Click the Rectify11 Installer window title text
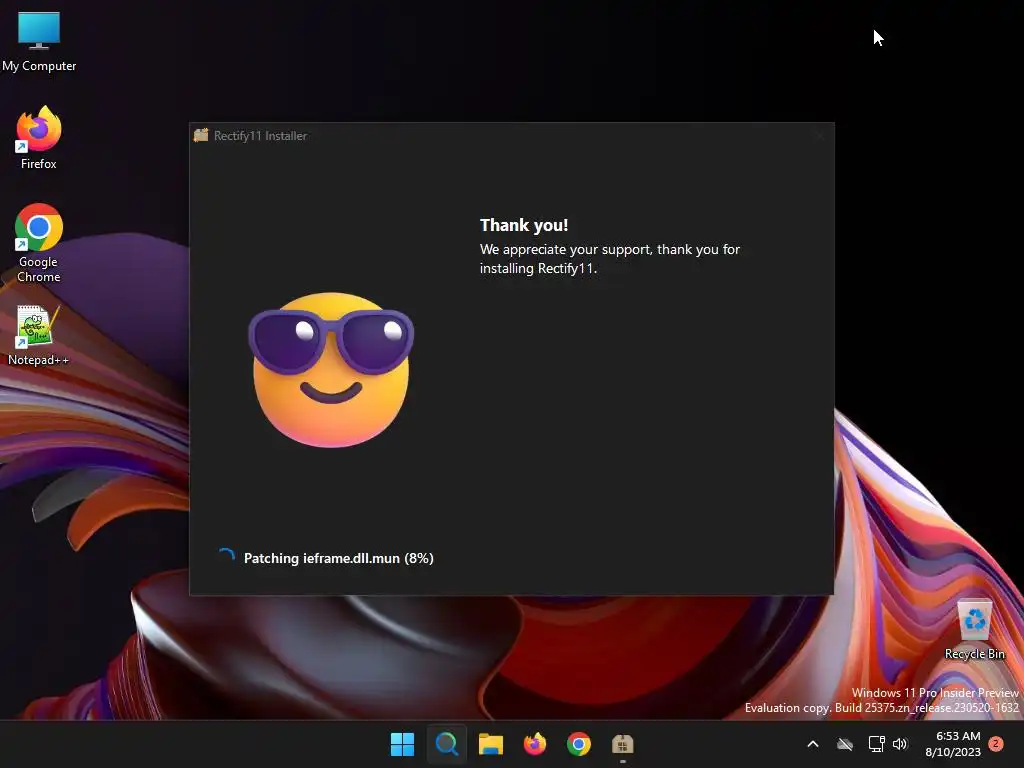 coord(261,136)
